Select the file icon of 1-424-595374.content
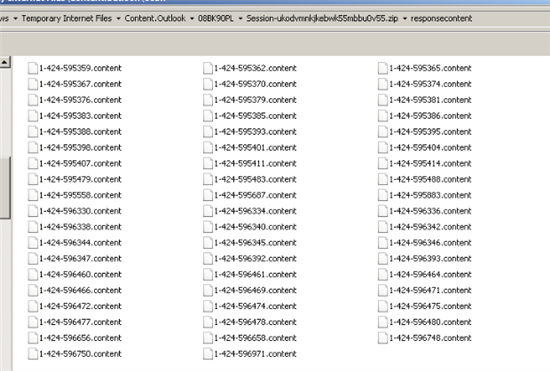 point(383,84)
